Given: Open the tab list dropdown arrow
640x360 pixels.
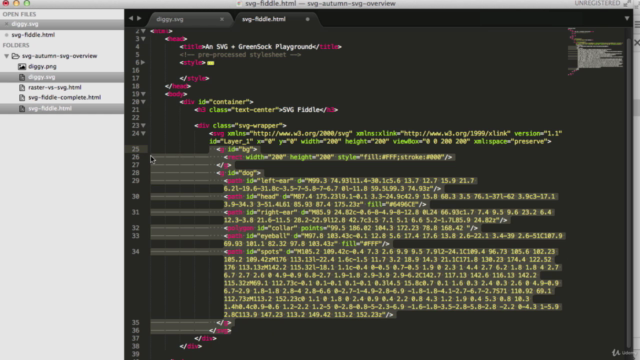Looking at the screenshot, I should tap(627, 18).
